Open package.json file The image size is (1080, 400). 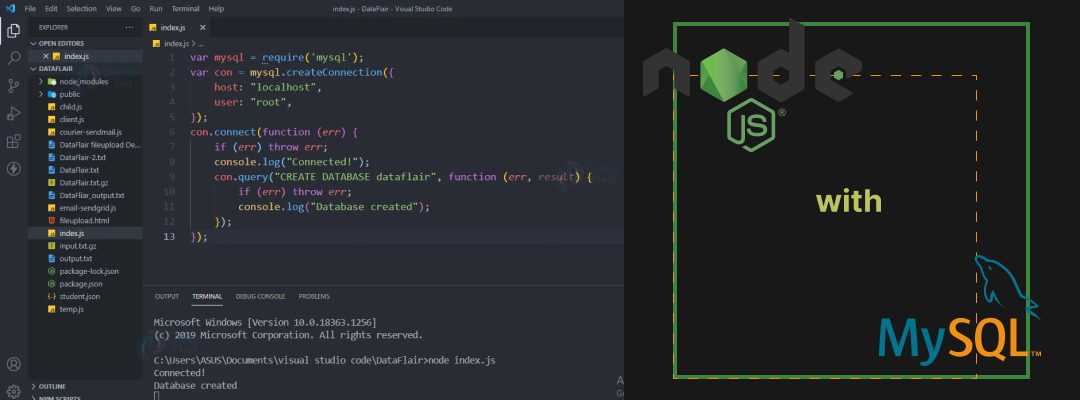coord(81,284)
